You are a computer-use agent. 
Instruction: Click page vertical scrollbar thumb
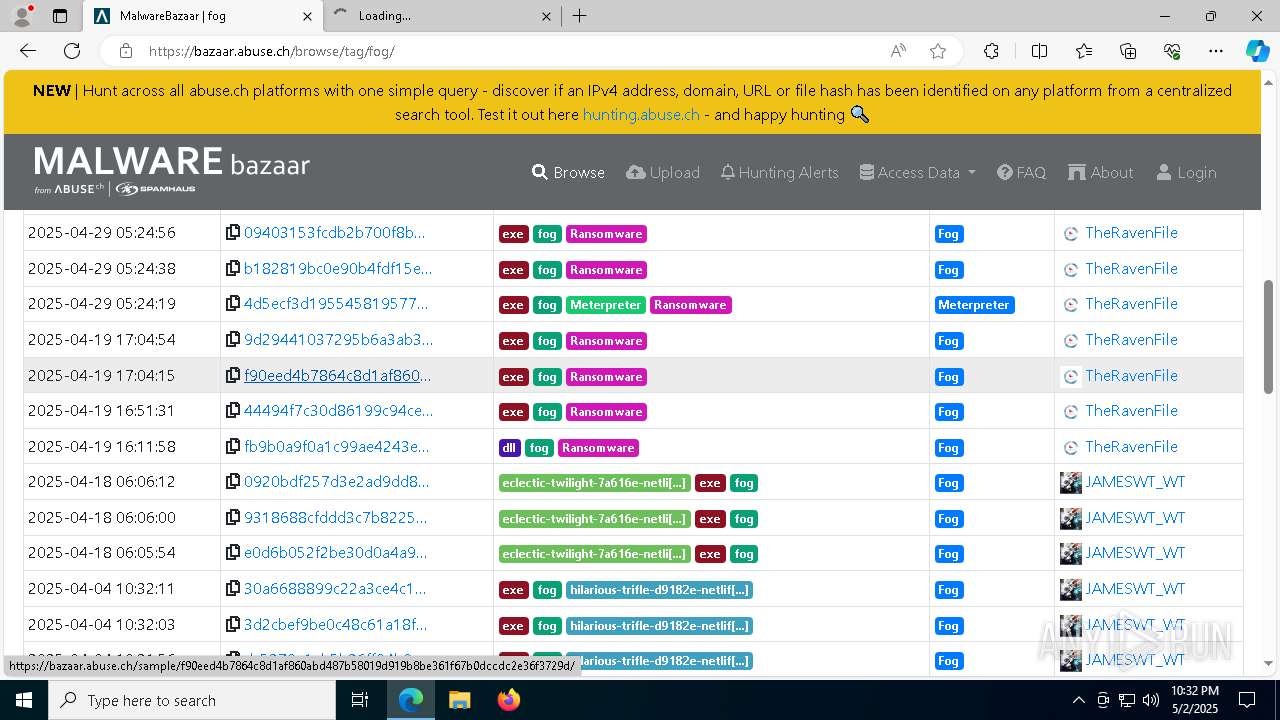coord(1268,335)
